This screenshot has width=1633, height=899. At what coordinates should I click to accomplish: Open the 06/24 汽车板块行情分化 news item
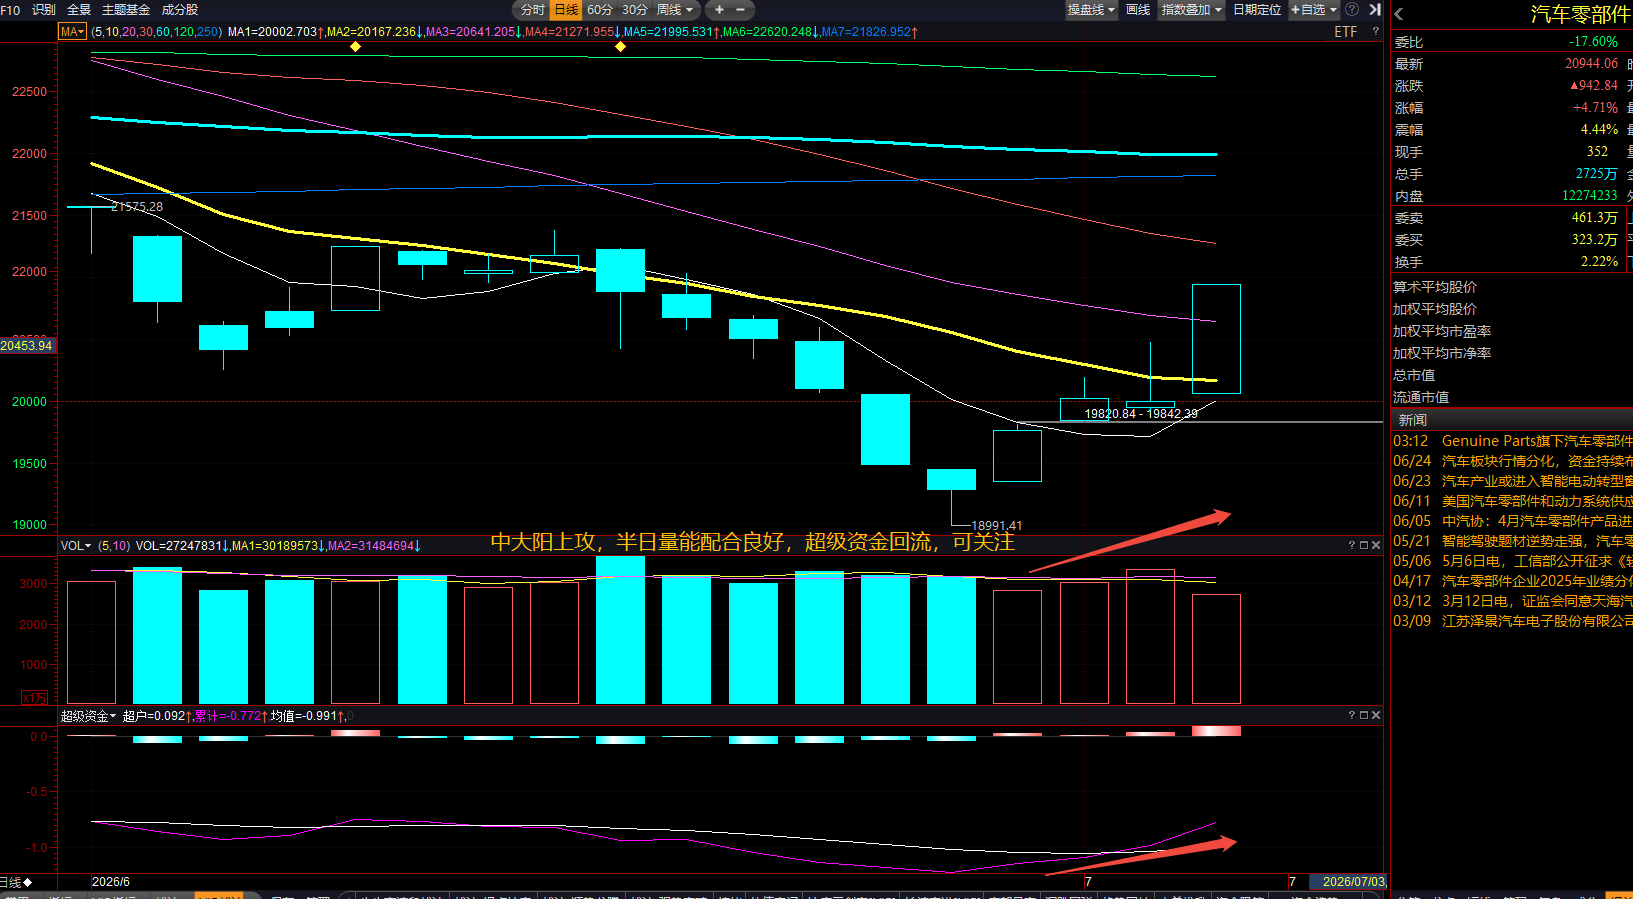point(1512,461)
